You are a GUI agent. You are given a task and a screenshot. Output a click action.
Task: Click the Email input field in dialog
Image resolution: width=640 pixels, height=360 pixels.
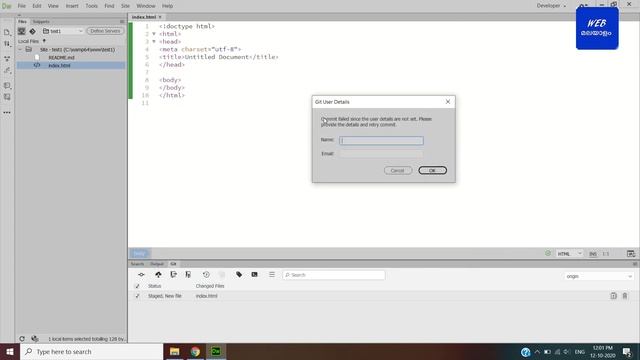click(381, 154)
